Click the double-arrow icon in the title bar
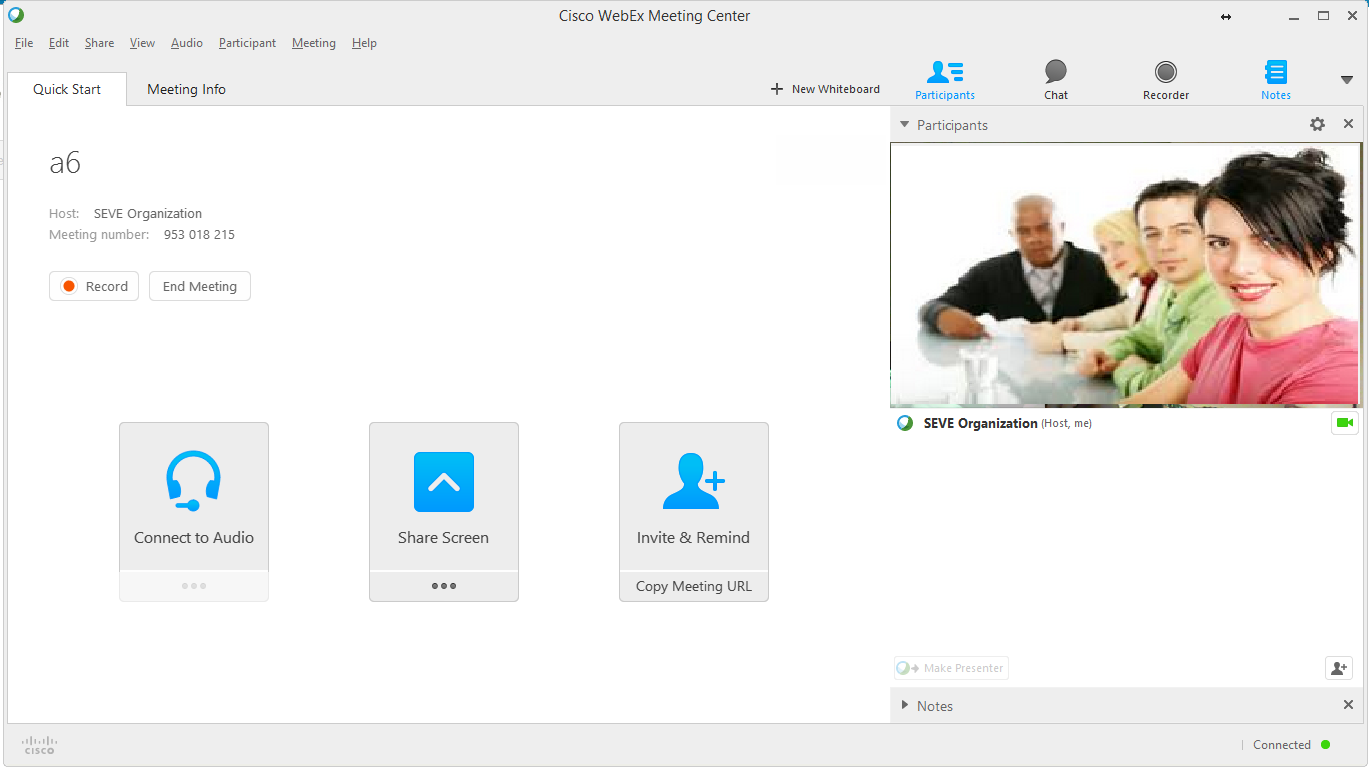This screenshot has width=1369, height=769. 1226,17
